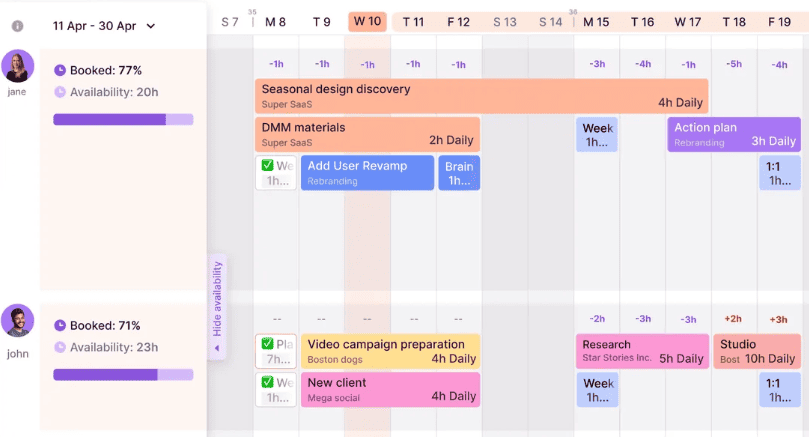This screenshot has width=809, height=437.
Task: Open John's Research Star Stories booking
Action: pyautogui.click(x=642, y=351)
